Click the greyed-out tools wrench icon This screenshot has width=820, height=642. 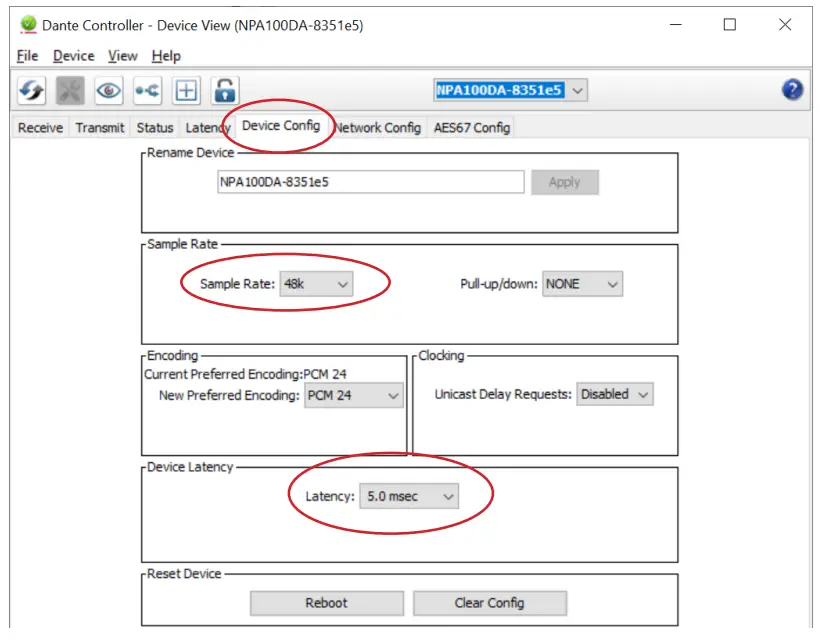point(70,90)
